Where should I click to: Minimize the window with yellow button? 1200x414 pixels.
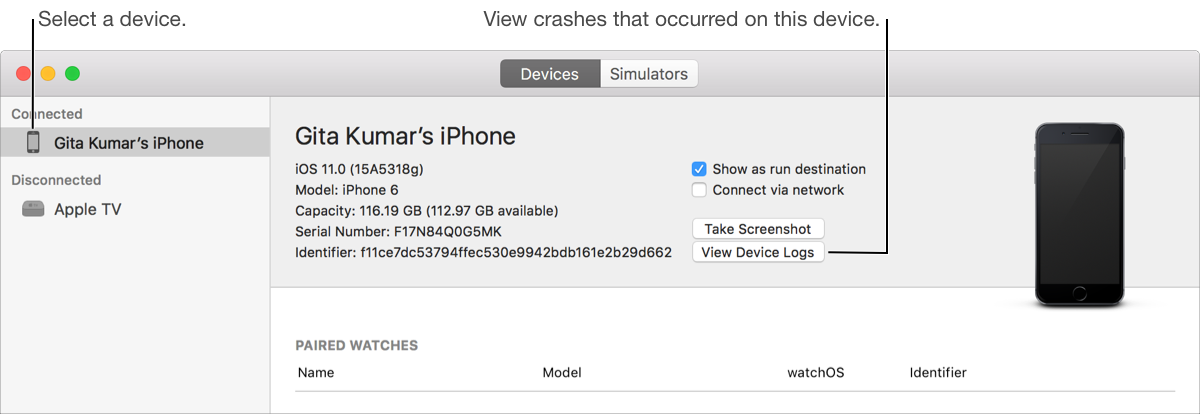48,74
